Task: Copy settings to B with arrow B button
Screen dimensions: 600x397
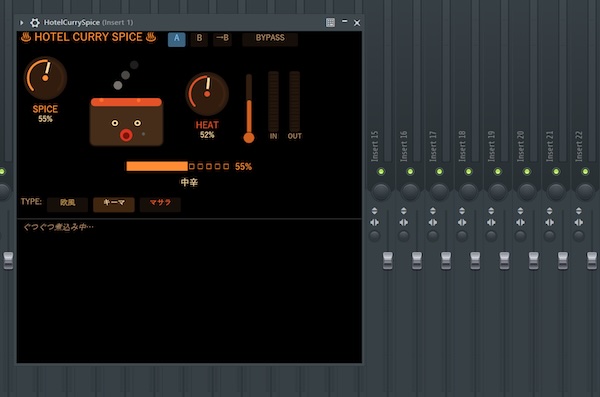Action: [x=222, y=38]
